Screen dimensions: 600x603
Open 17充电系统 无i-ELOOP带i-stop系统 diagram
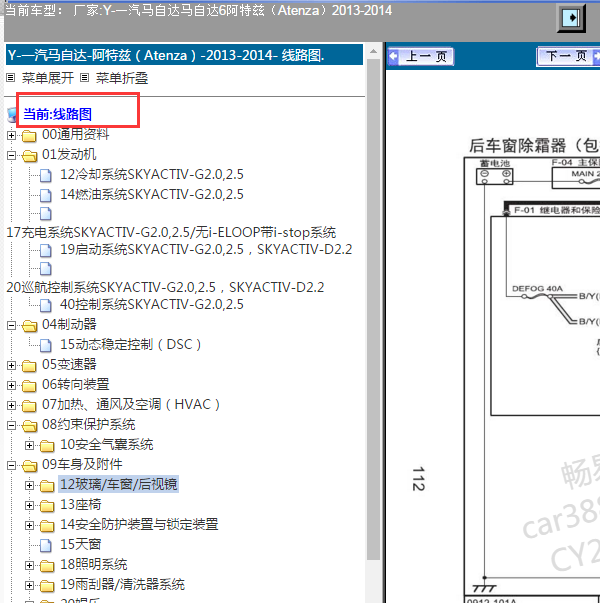pos(171,232)
